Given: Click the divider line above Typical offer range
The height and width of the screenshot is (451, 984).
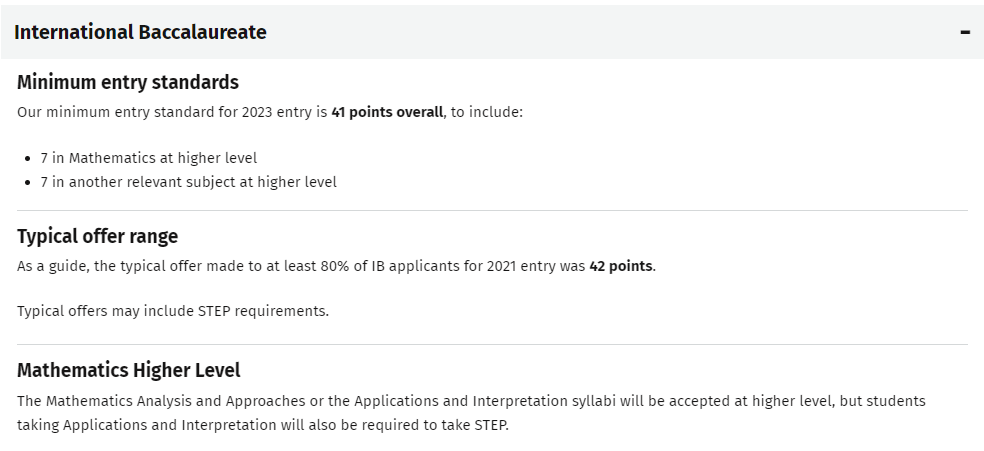Looking at the screenshot, I should point(492,211).
